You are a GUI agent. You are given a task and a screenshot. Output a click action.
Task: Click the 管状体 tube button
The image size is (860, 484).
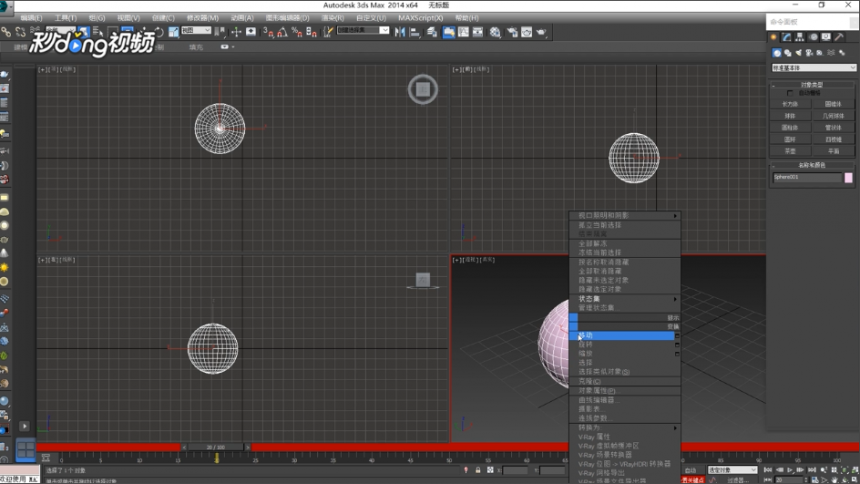833,127
